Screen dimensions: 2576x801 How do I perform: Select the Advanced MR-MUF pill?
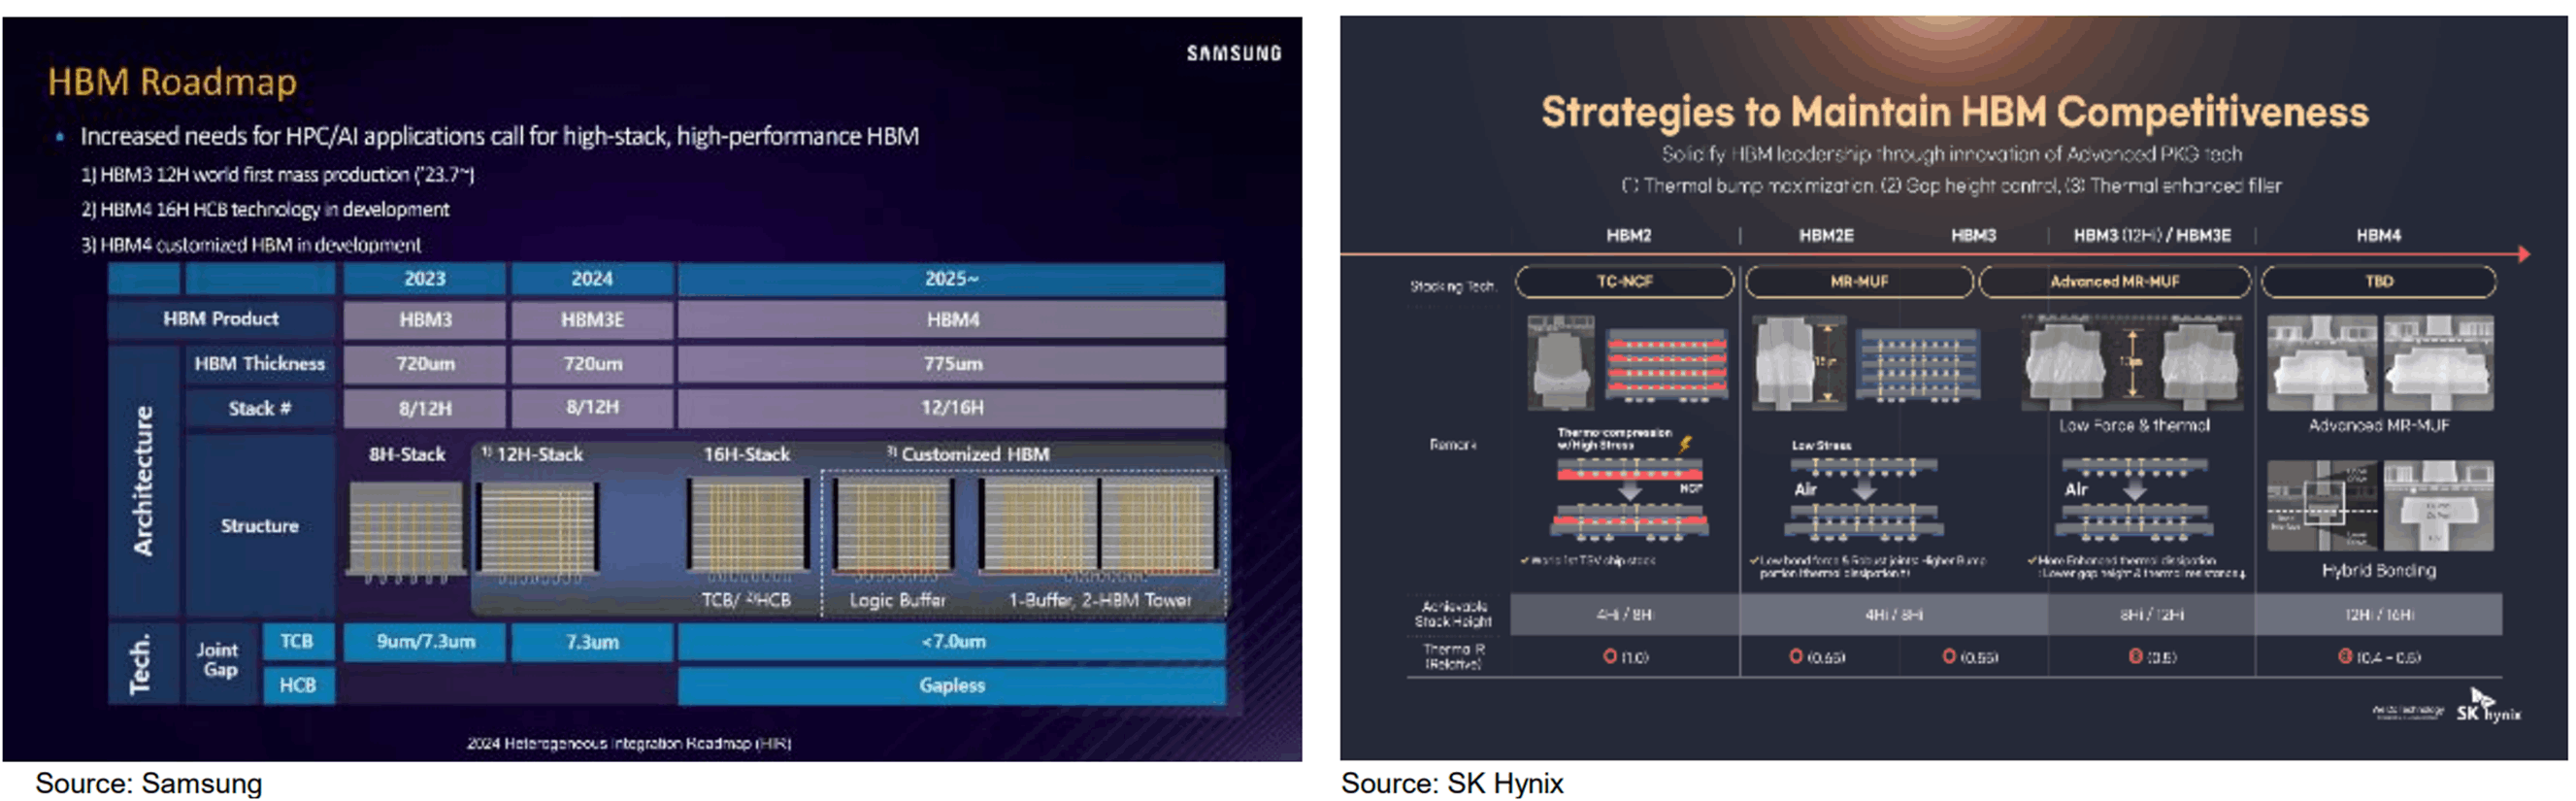[2114, 282]
